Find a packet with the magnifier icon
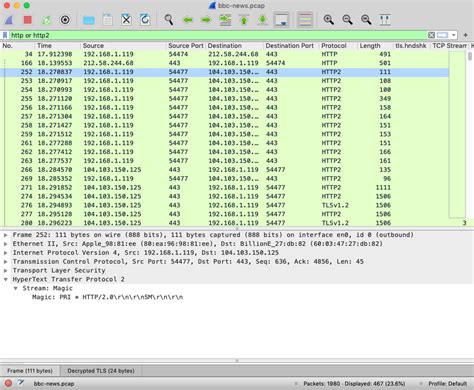The width and height of the screenshot is (474, 390). 169,20
